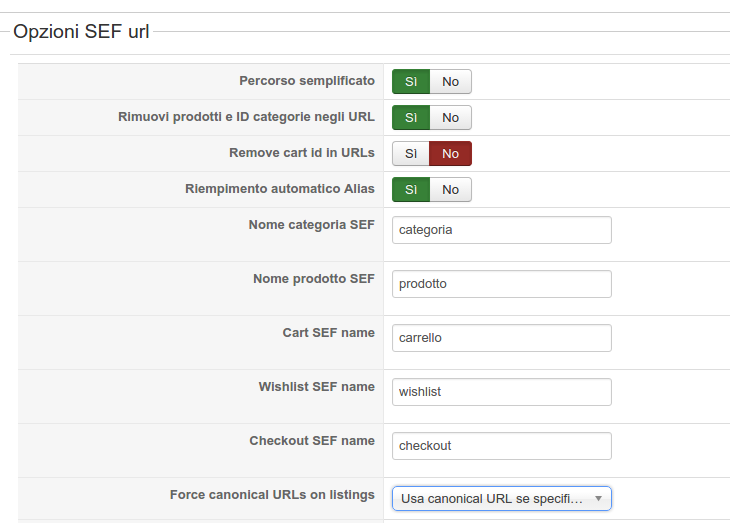
Task: Click the Opzioni SEF url section heading
Action: pyautogui.click(x=81, y=32)
